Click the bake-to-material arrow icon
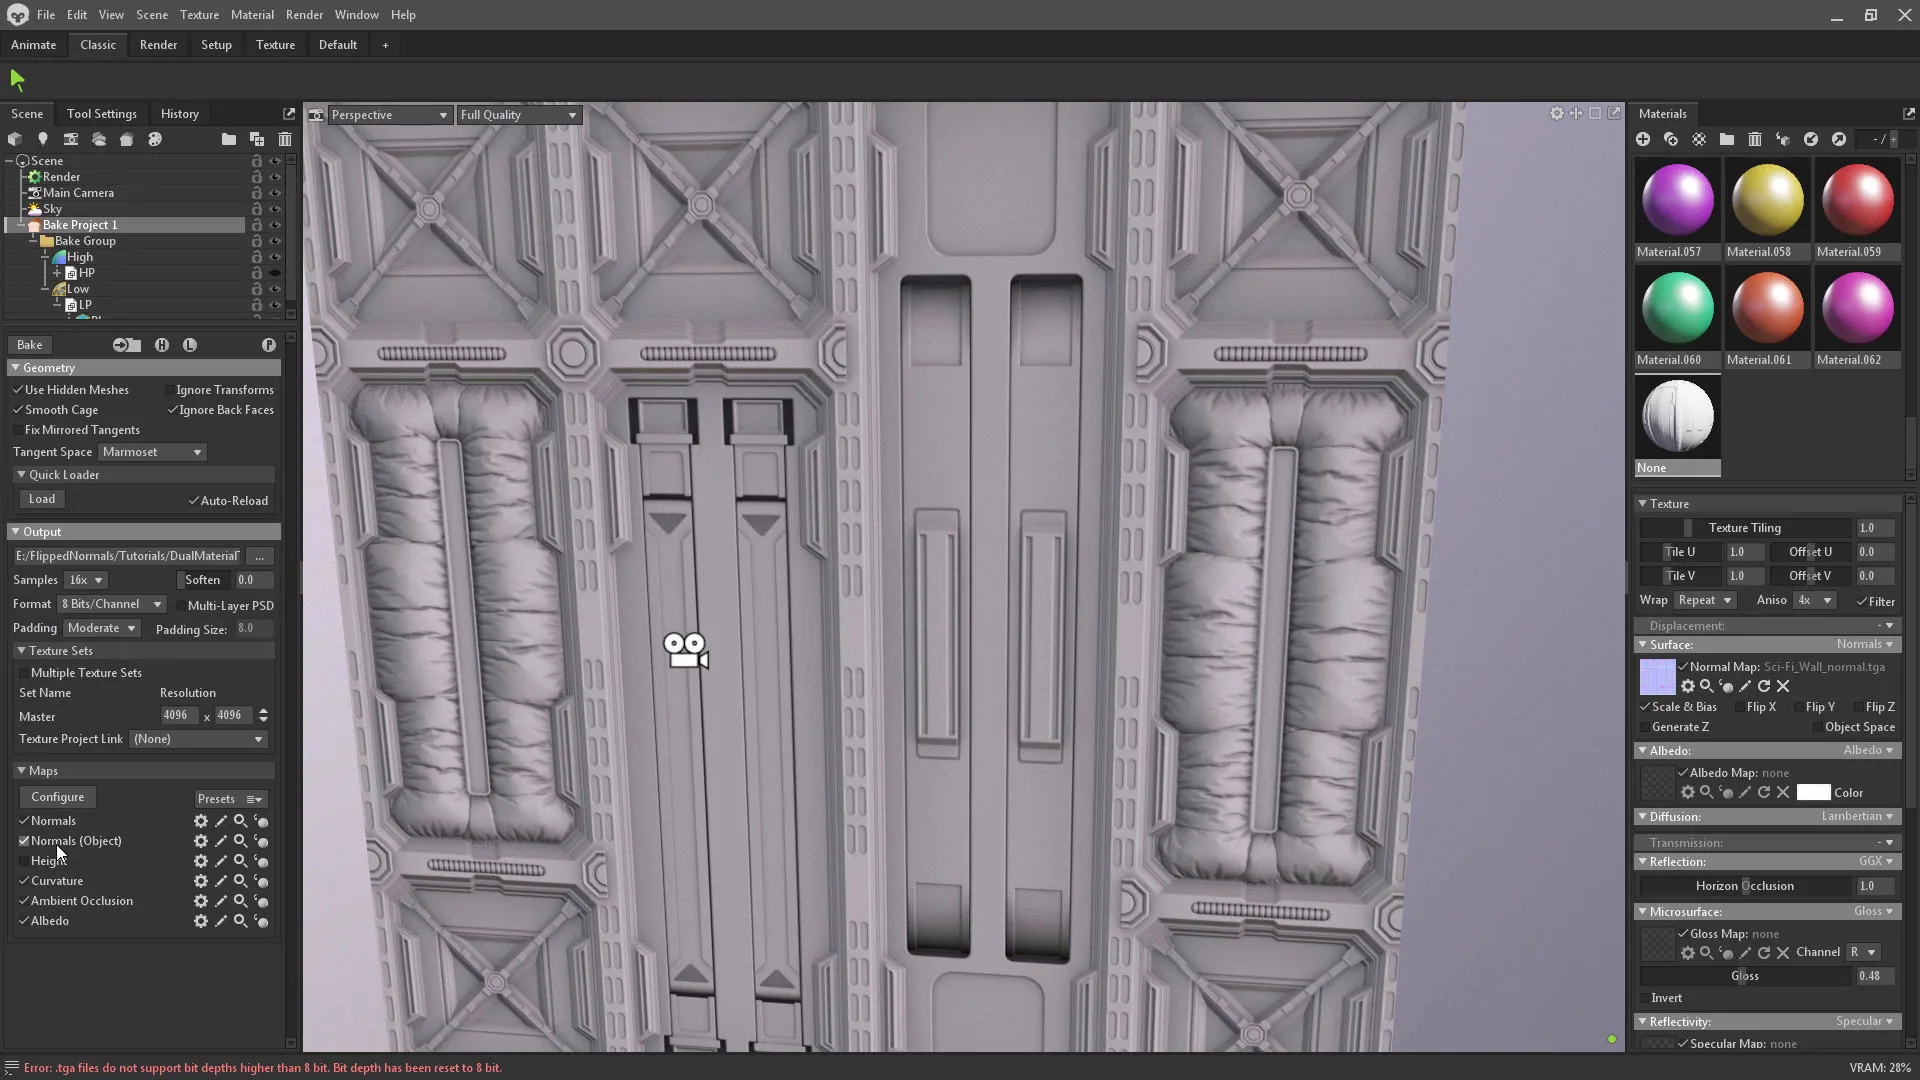Viewport: 1920px width, 1080px height. click(x=126, y=345)
